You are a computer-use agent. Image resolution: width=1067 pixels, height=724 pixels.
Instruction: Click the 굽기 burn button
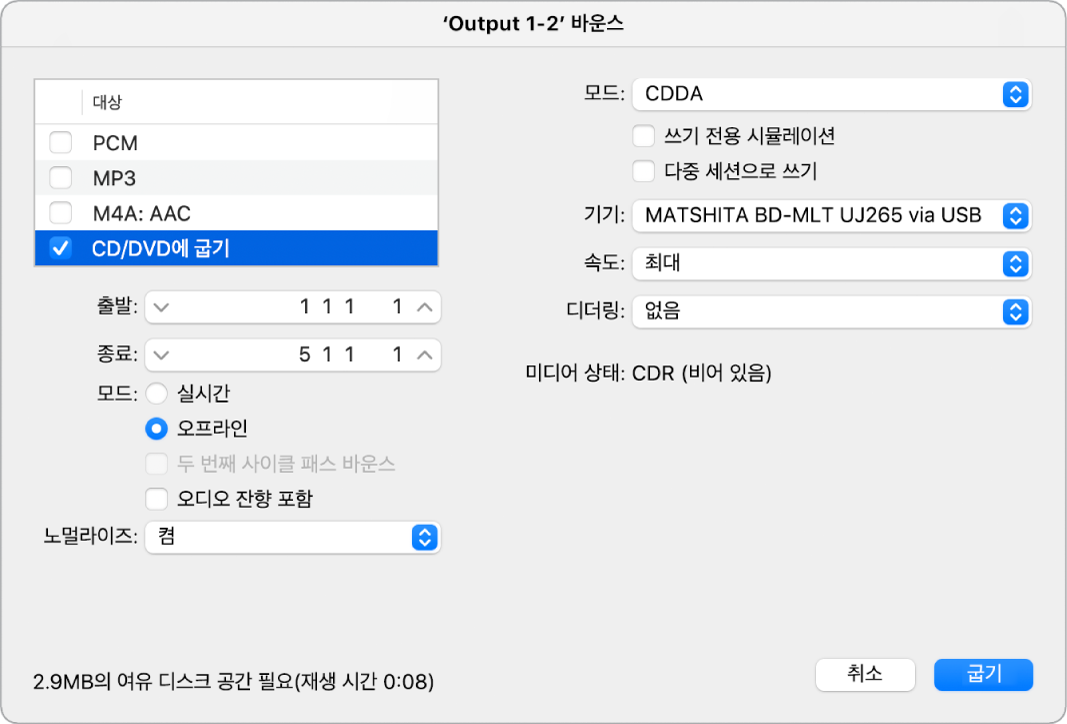(x=983, y=674)
